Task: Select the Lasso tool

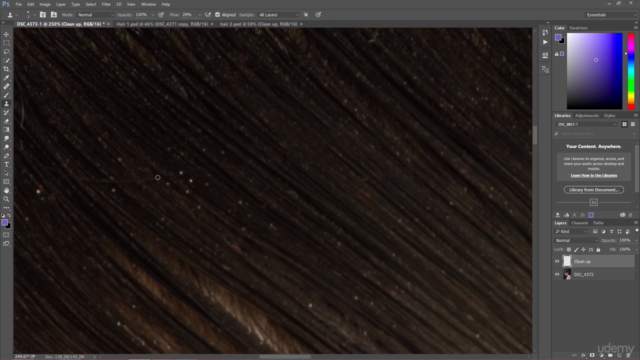Action: (6, 52)
